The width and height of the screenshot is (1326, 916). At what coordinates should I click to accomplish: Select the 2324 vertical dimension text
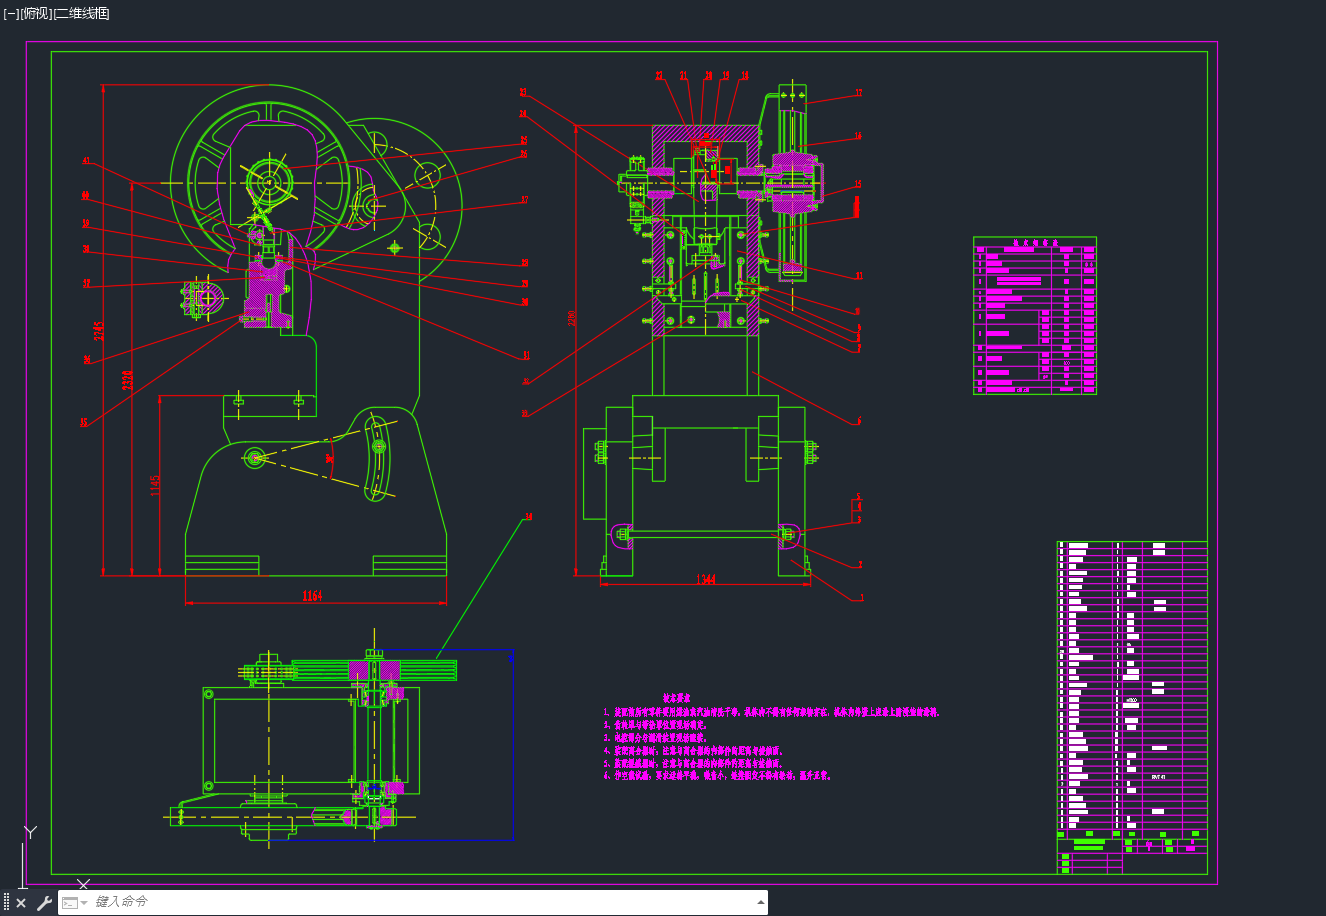(127, 380)
